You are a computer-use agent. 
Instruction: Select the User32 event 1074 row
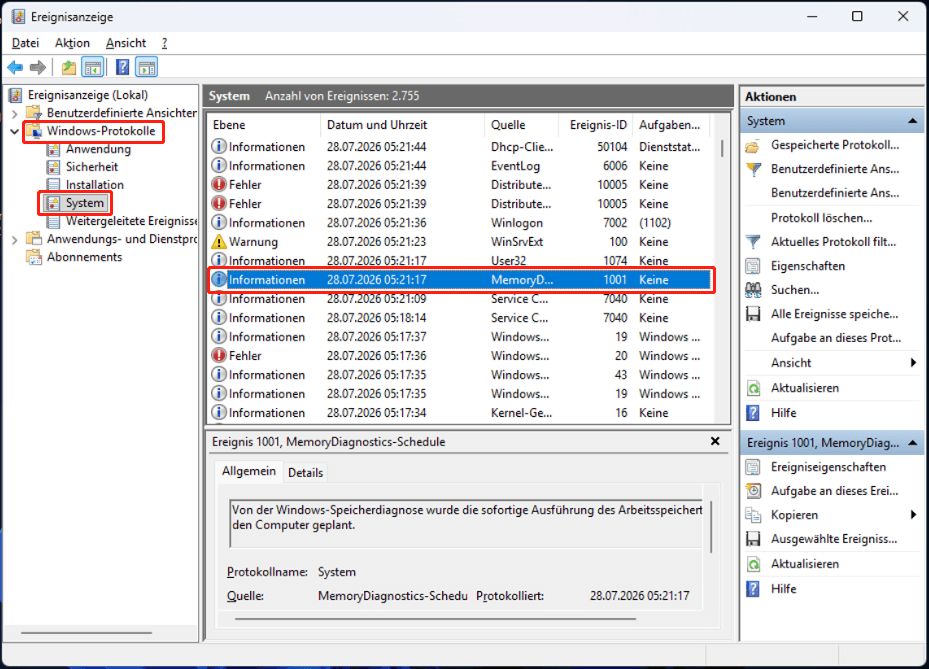(460, 260)
